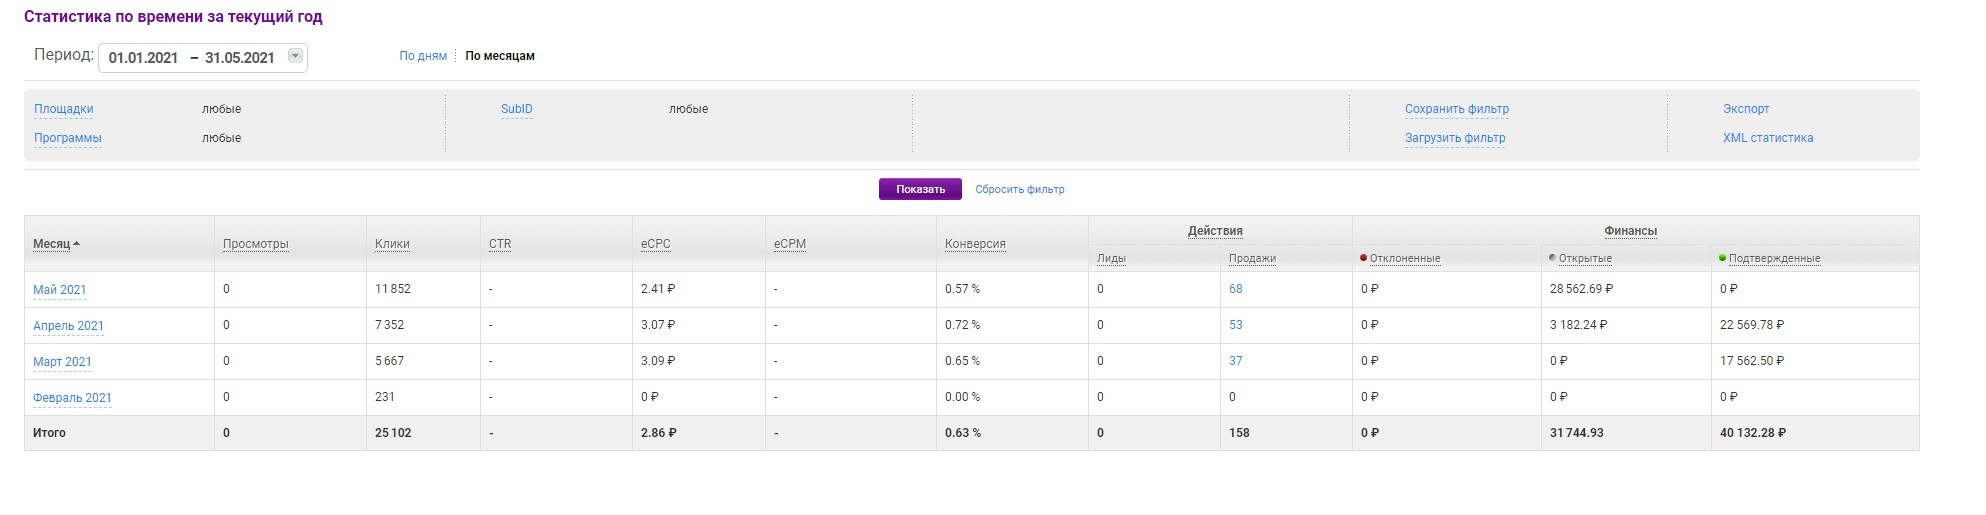Open the SubID filter selector
Viewport: 1986px width, 515px height.
coord(516,109)
